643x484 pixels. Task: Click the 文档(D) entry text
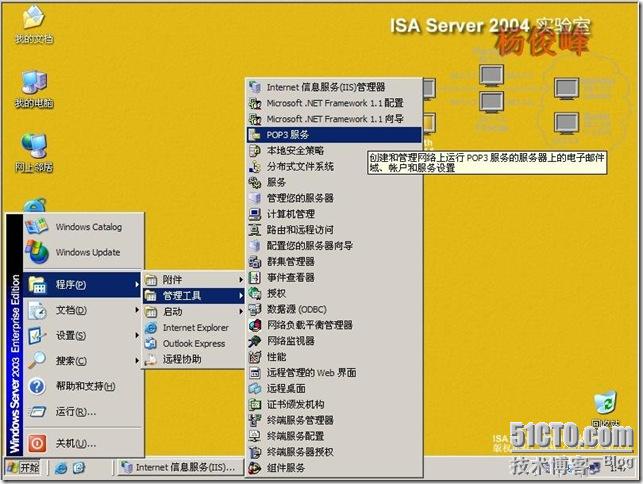pyautogui.click(x=71, y=310)
